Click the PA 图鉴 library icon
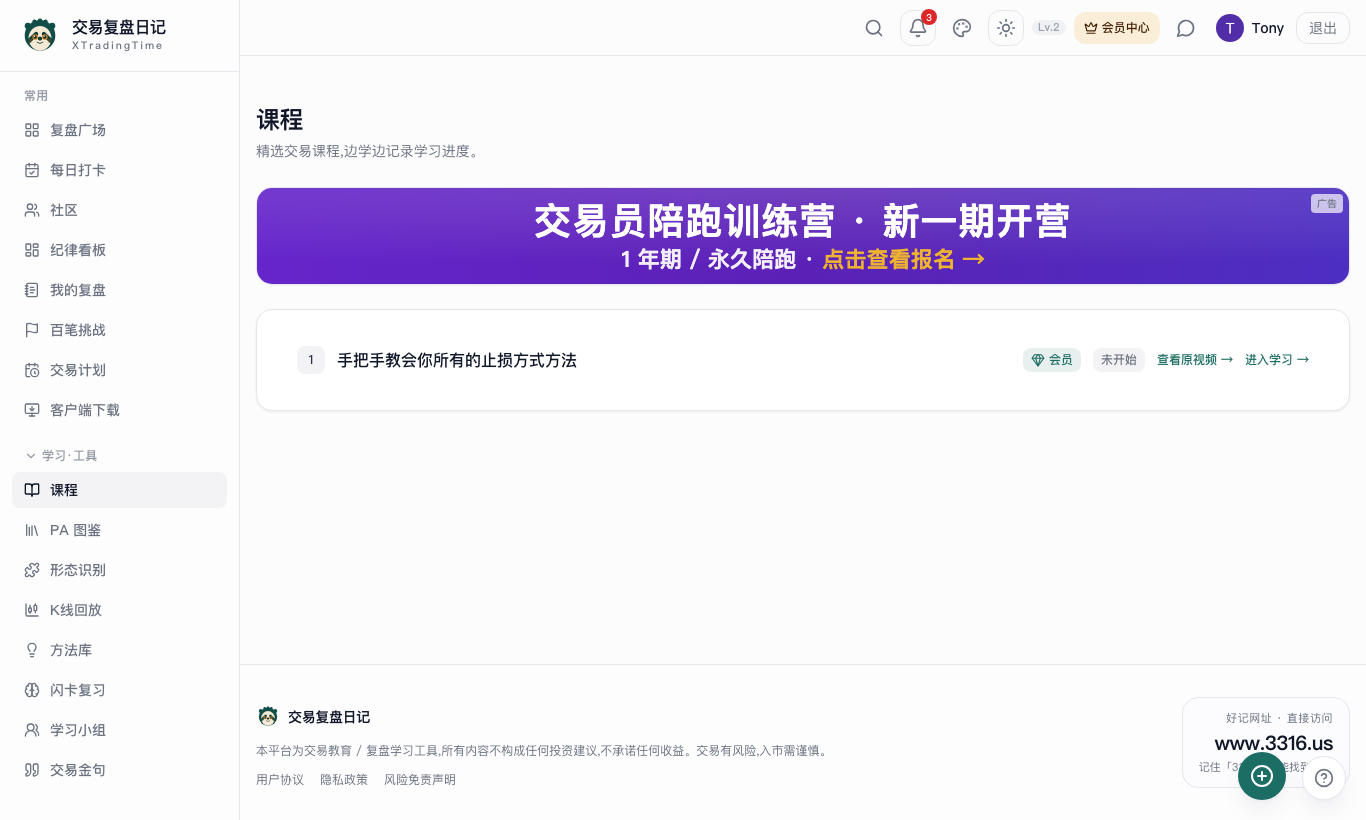 (x=32, y=530)
